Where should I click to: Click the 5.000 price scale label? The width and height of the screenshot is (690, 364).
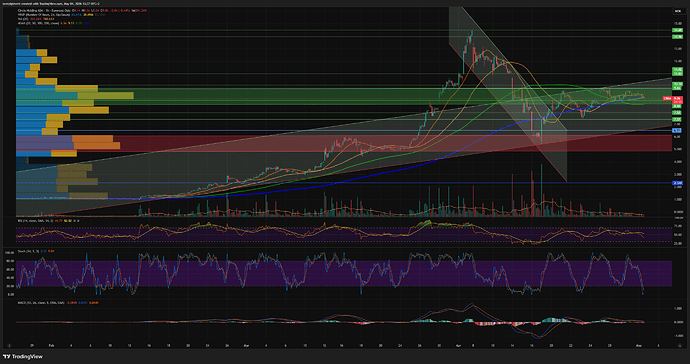[x=678, y=149]
